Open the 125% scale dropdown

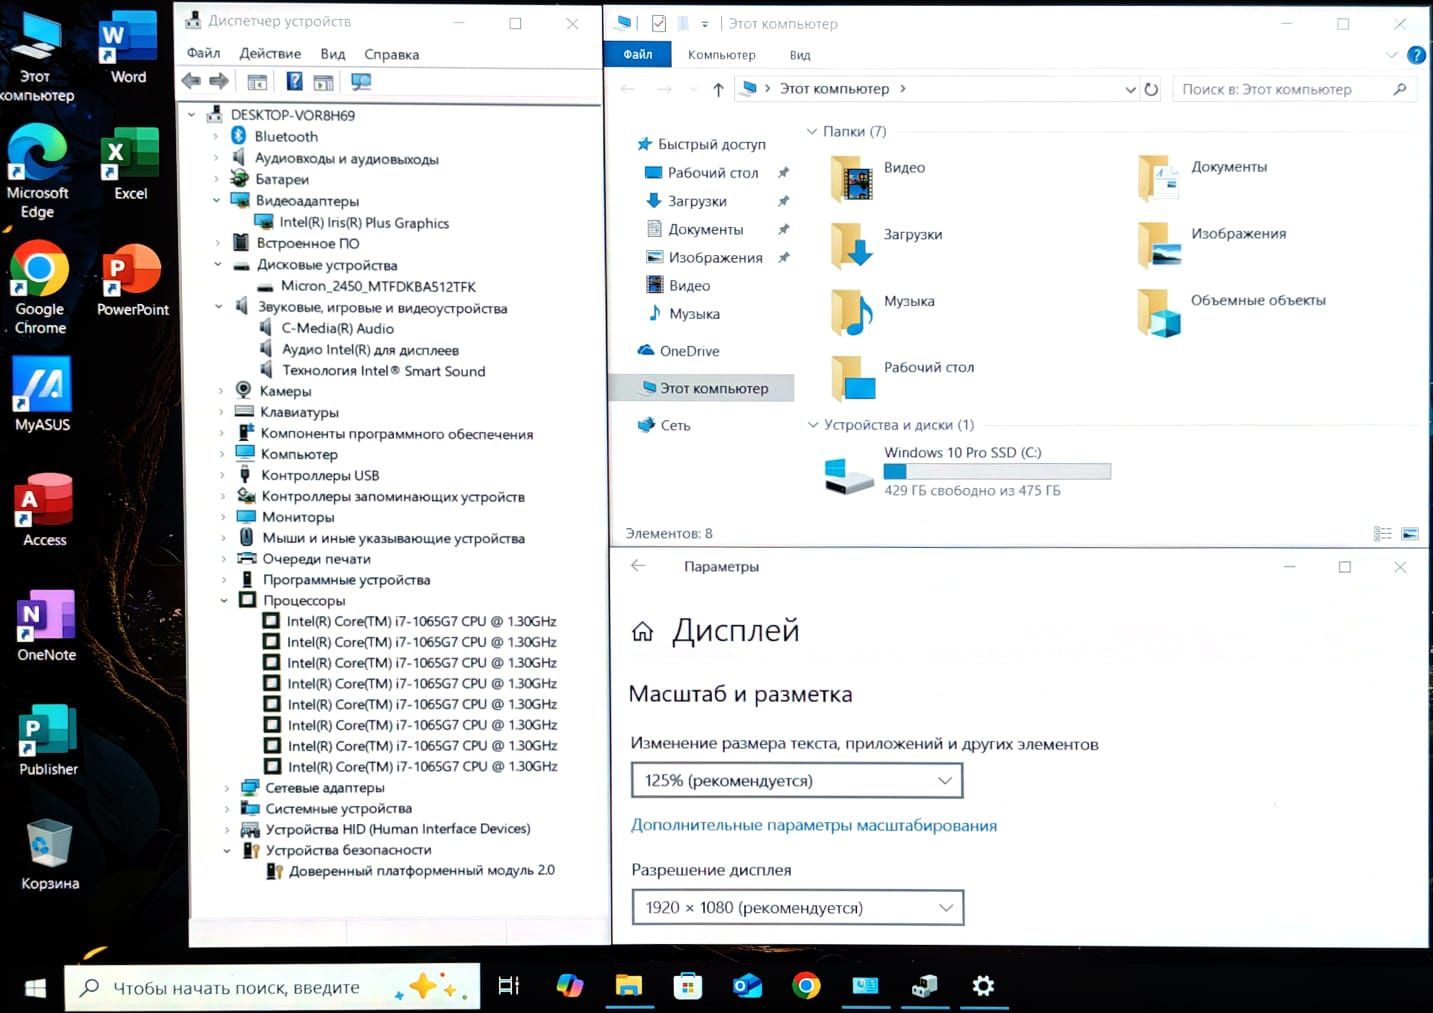(797, 781)
